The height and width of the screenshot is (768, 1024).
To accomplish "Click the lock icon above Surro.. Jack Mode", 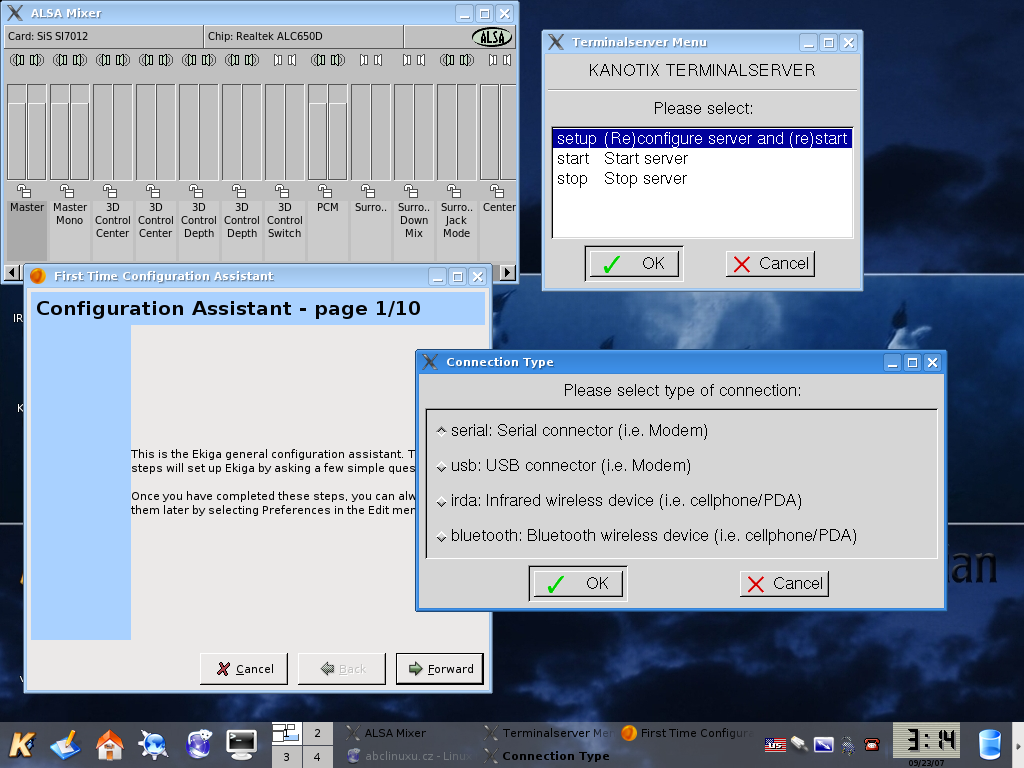I will click(455, 191).
